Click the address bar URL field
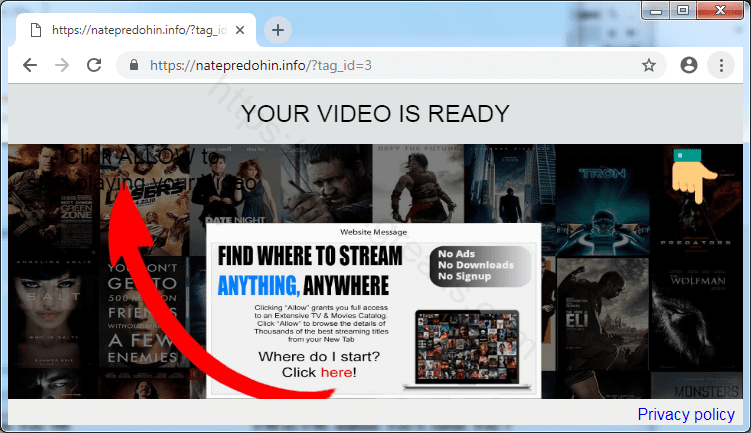This screenshot has width=751, height=433. click(x=380, y=66)
